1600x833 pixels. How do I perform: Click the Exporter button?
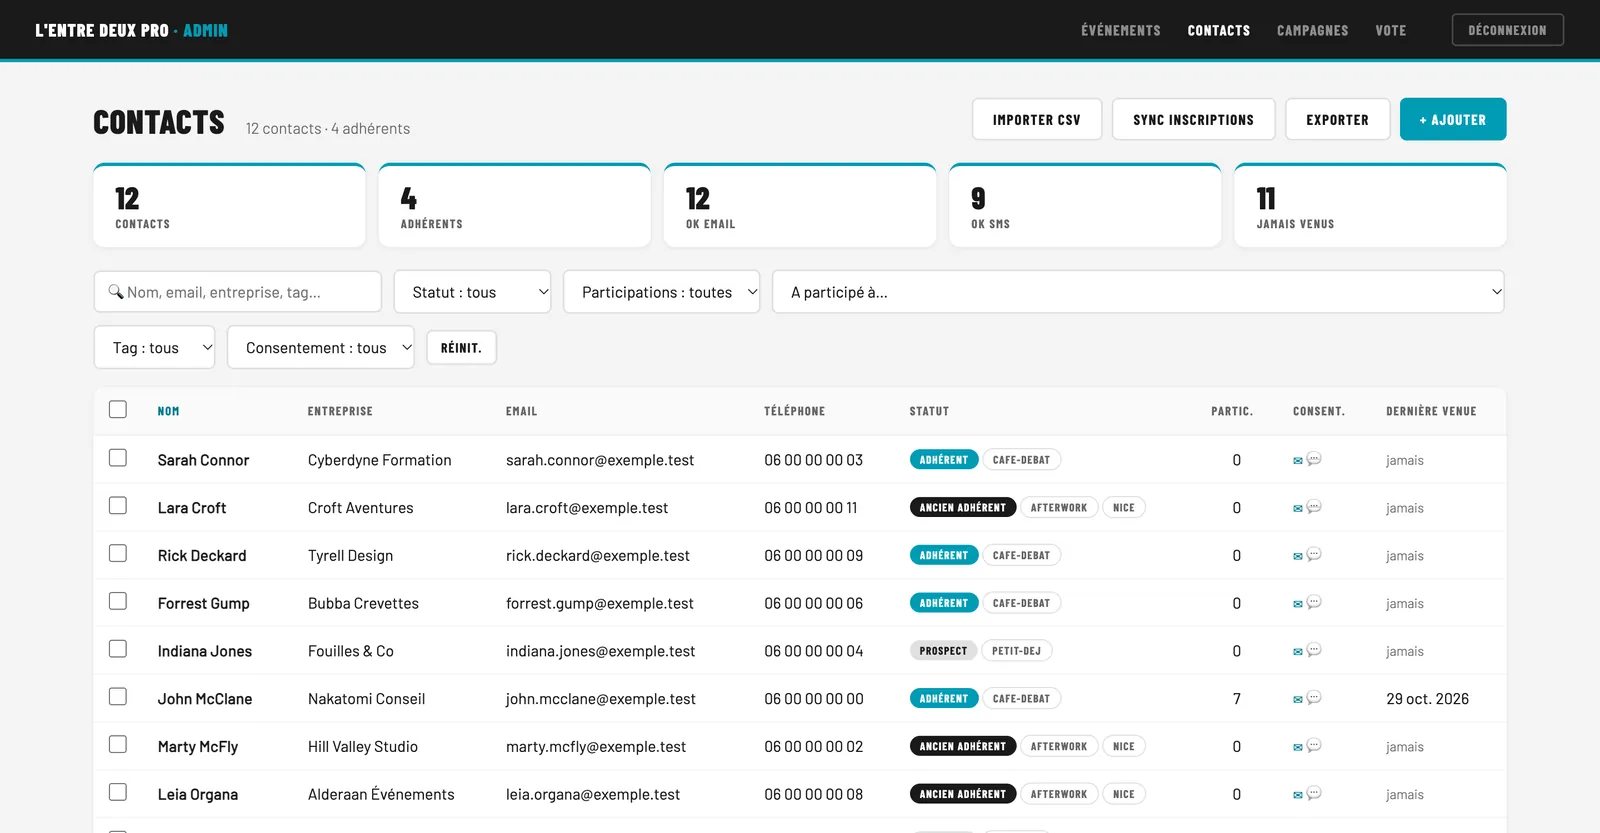pos(1338,120)
